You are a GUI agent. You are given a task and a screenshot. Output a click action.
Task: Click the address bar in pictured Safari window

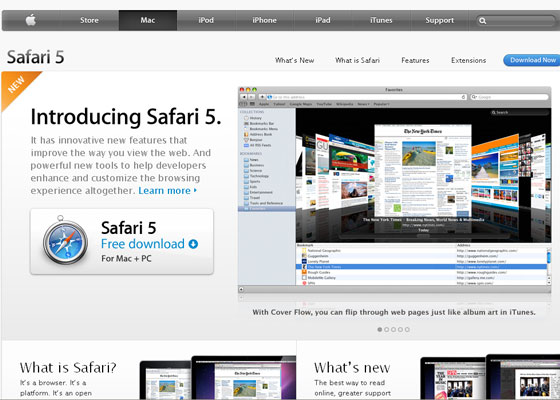pos(367,97)
